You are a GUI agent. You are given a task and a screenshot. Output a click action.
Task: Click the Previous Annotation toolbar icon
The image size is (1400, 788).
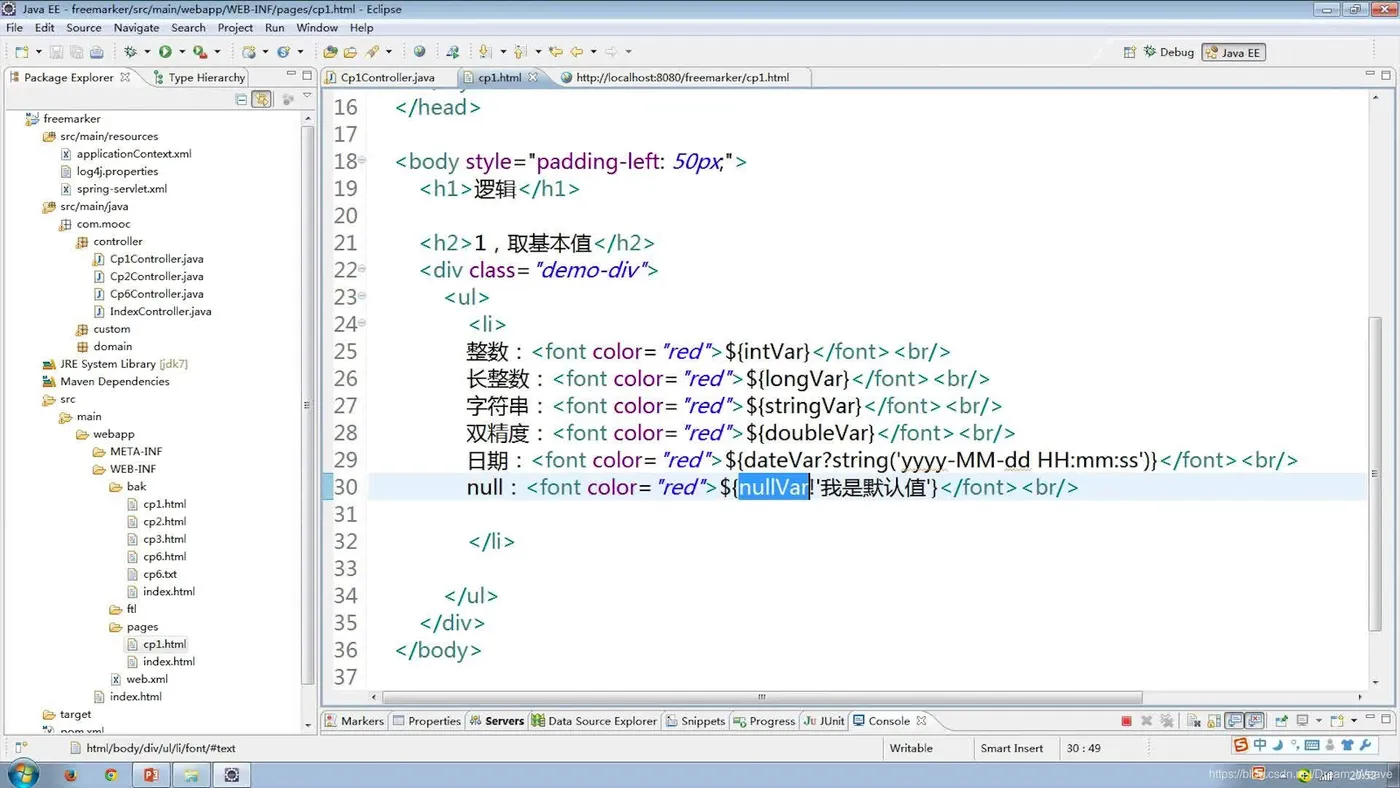519,52
